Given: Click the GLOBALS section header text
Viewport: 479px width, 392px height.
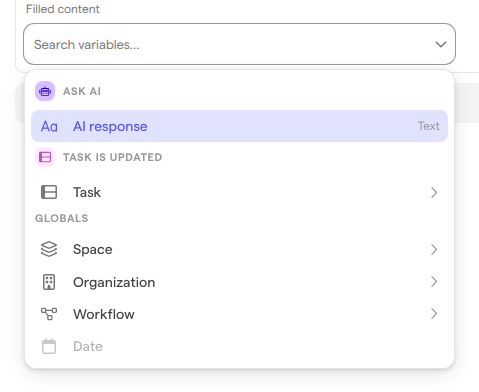Looking at the screenshot, I should click(x=62, y=218).
